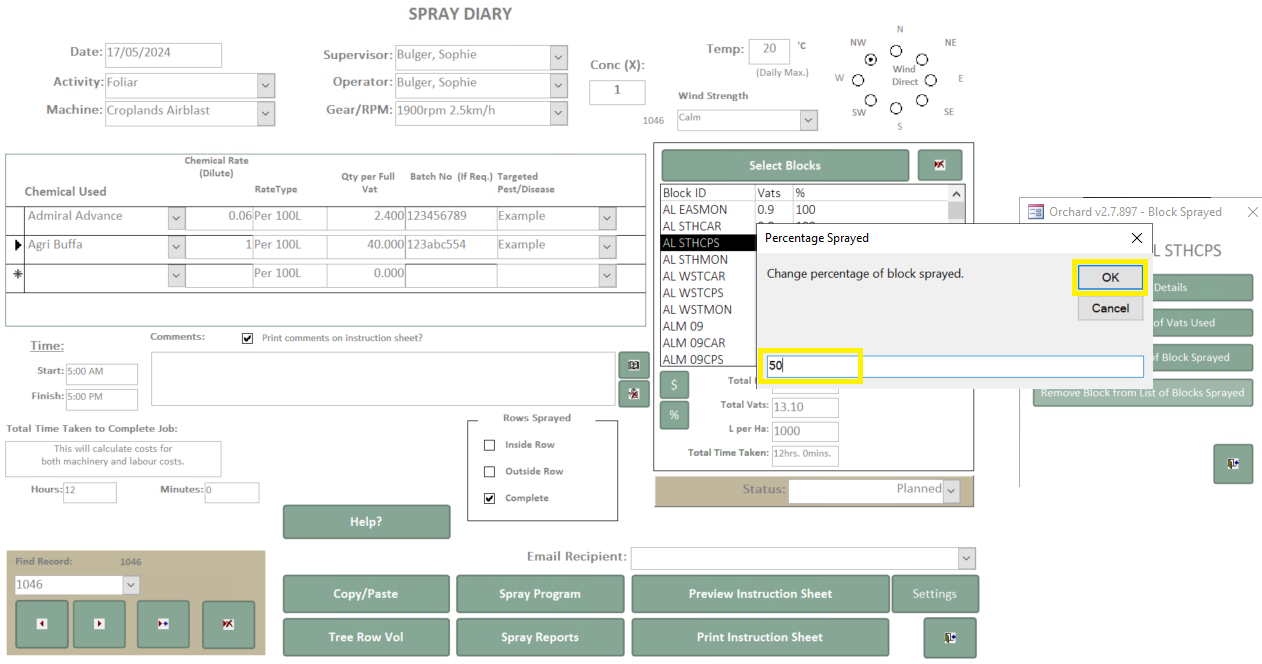
Task: Open the Settings button
Action: (935, 594)
